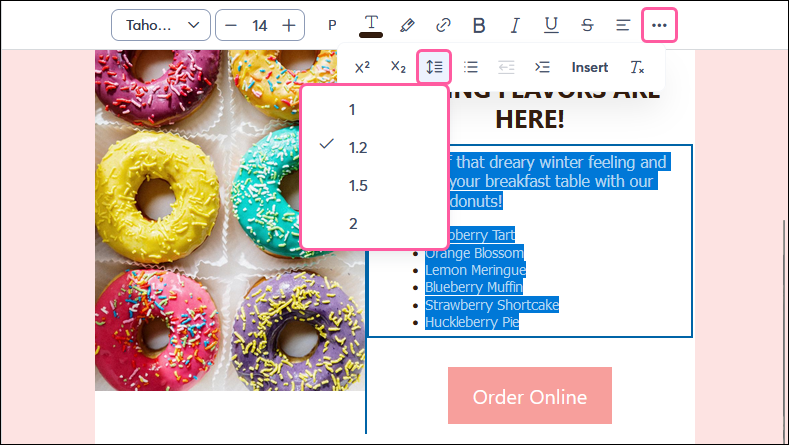Choose line spacing 2
This screenshot has height=445, width=789.
click(x=375, y=224)
